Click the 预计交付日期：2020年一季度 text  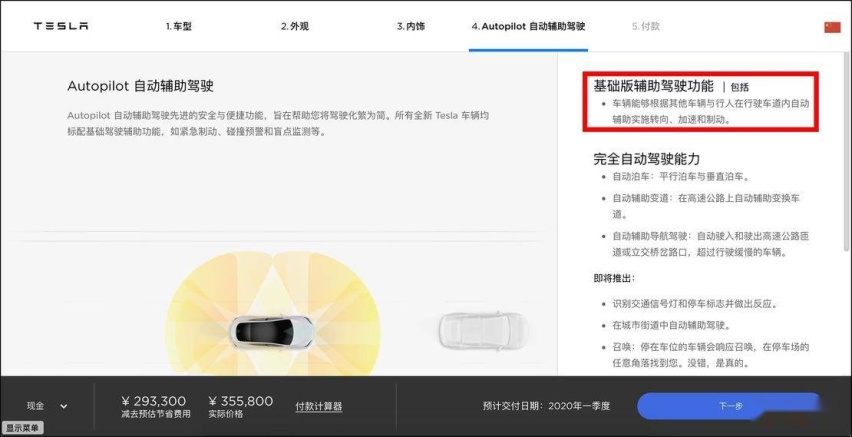tap(546, 406)
